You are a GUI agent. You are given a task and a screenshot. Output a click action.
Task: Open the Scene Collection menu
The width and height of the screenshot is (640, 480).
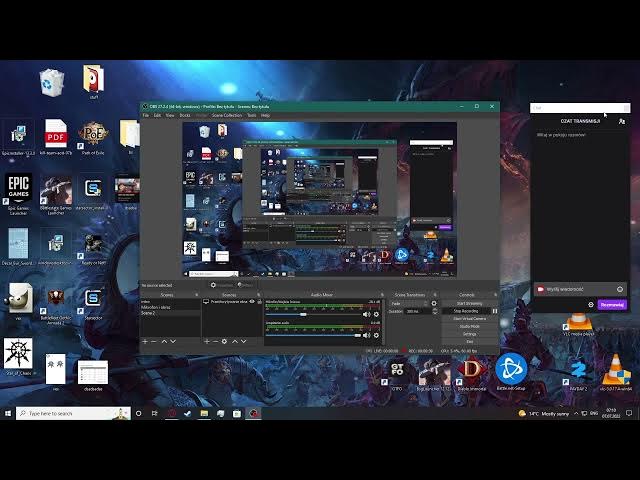pyautogui.click(x=227, y=116)
